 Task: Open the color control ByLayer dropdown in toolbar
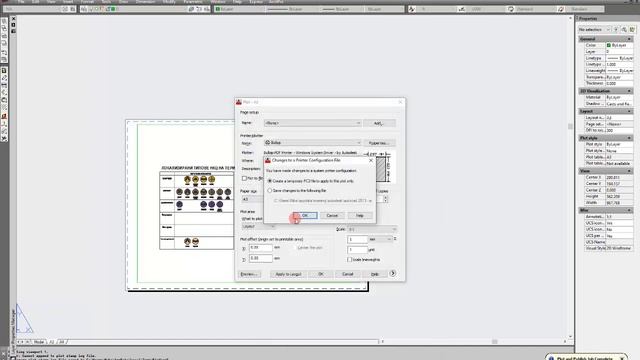pyautogui.click(x=239, y=9)
